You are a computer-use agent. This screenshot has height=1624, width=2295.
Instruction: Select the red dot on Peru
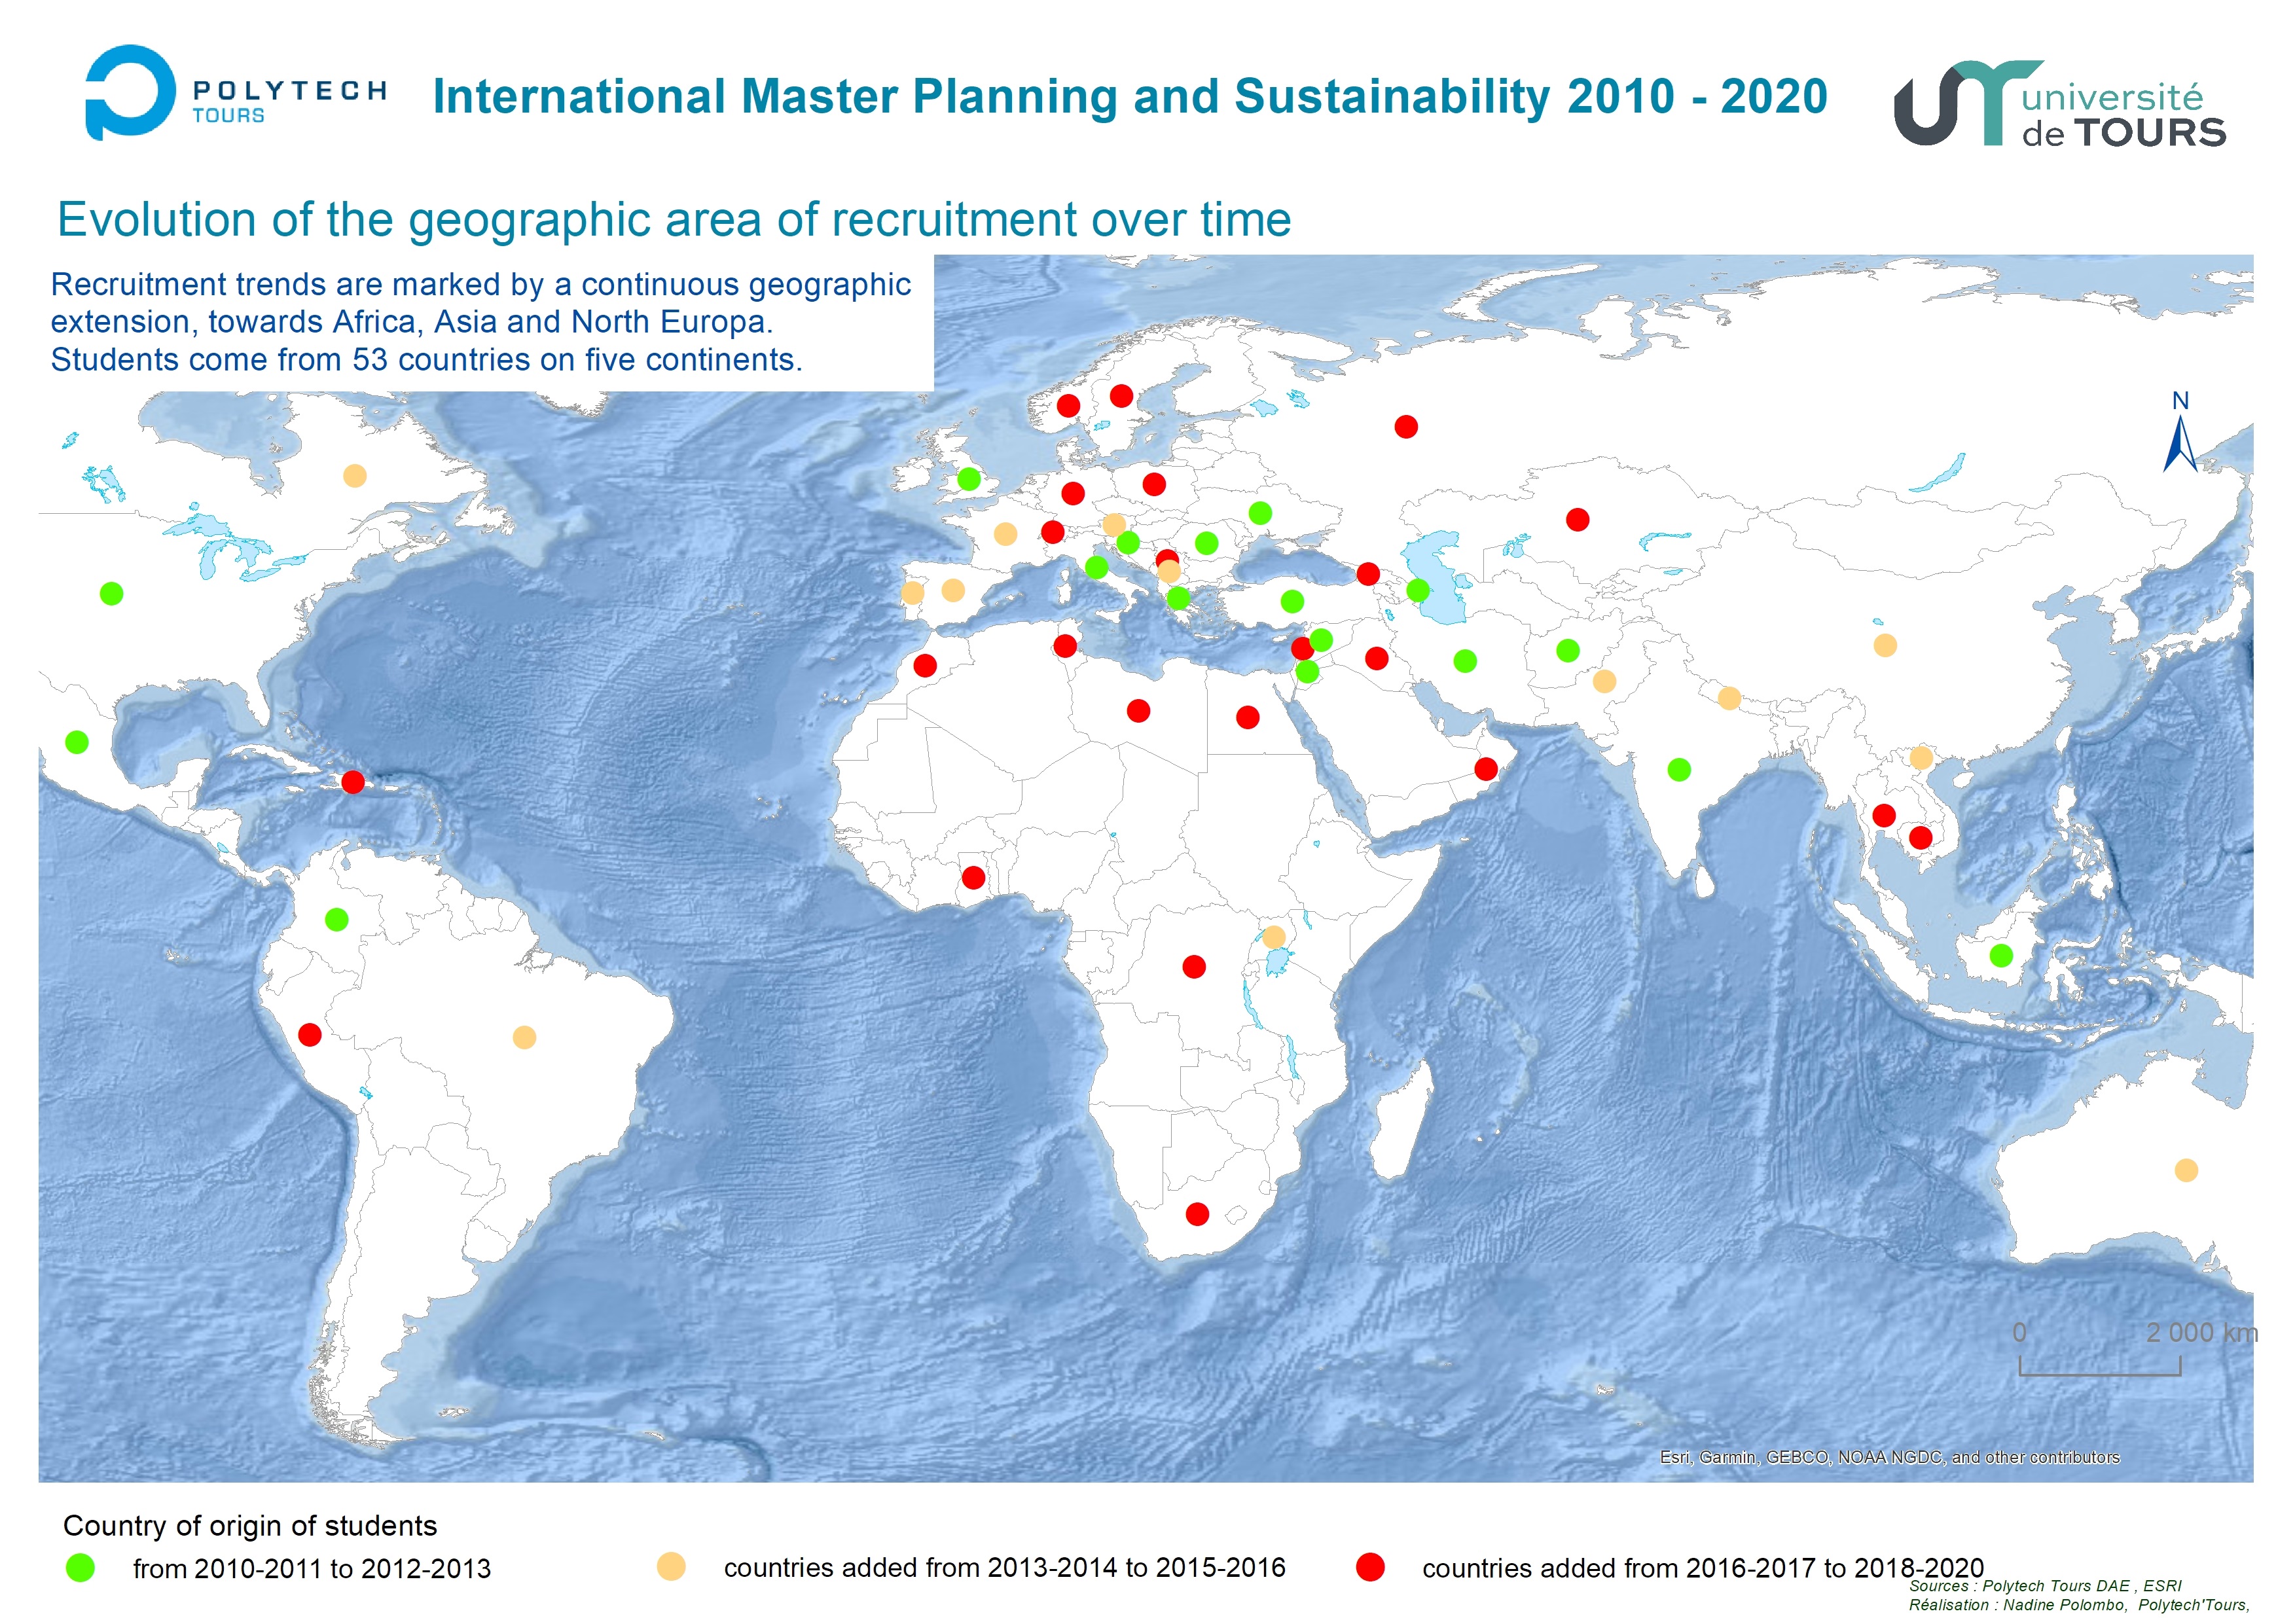coord(310,1035)
